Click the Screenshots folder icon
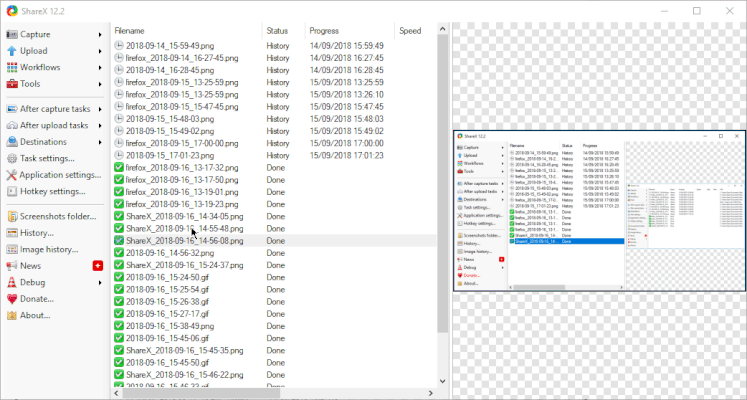Image resolution: width=747 pixels, height=400 pixels. click(x=12, y=217)
